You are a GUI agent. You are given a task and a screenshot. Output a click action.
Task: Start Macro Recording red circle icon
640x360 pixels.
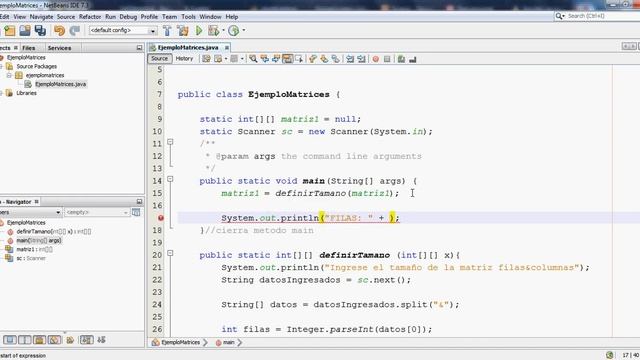tap(376, 59)
